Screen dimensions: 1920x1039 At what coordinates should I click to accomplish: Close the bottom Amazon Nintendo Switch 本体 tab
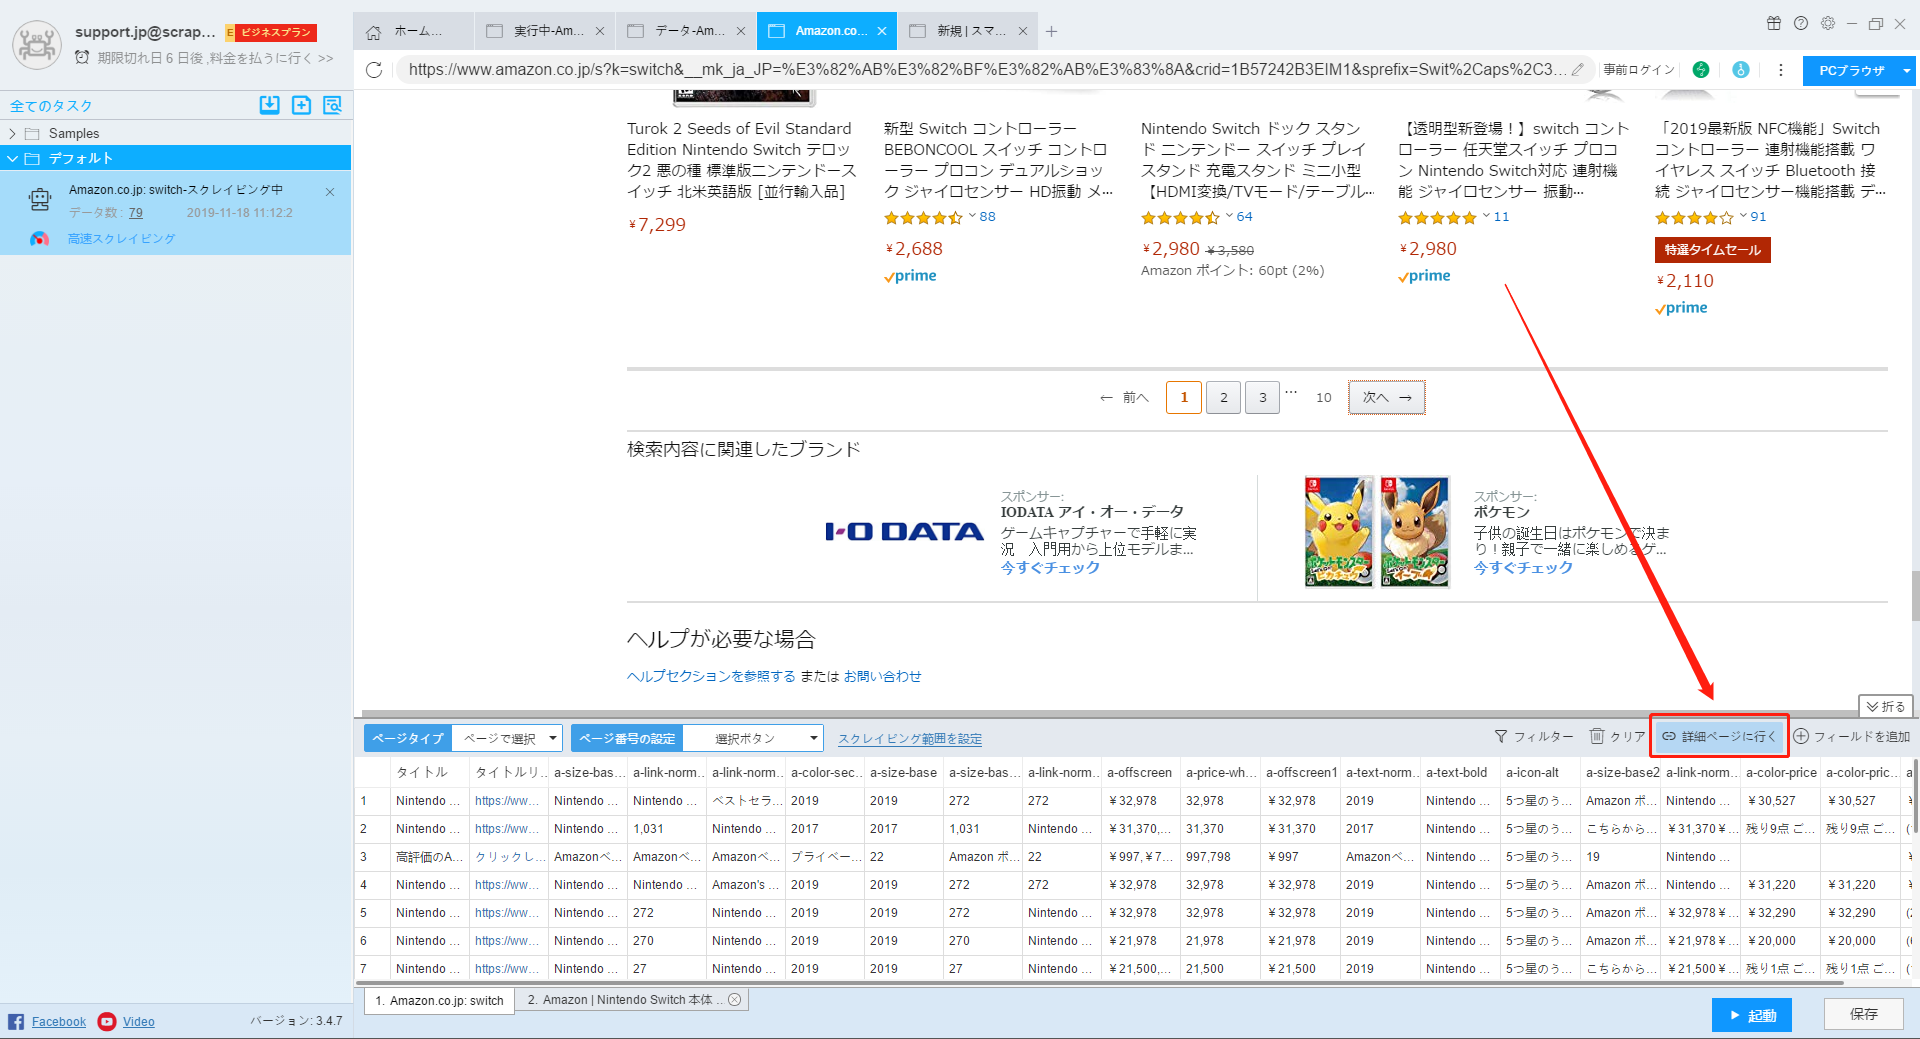tap(735, 1000)
